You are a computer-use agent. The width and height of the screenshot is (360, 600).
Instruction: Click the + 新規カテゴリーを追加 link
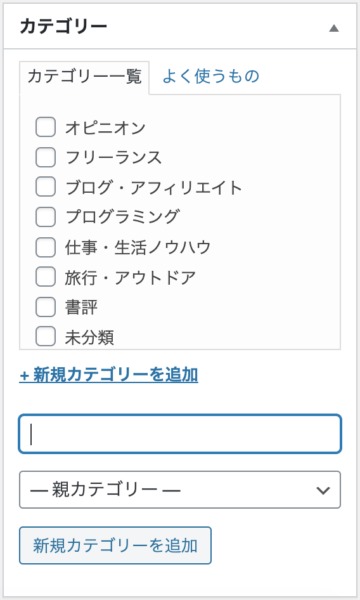[109, 375]
